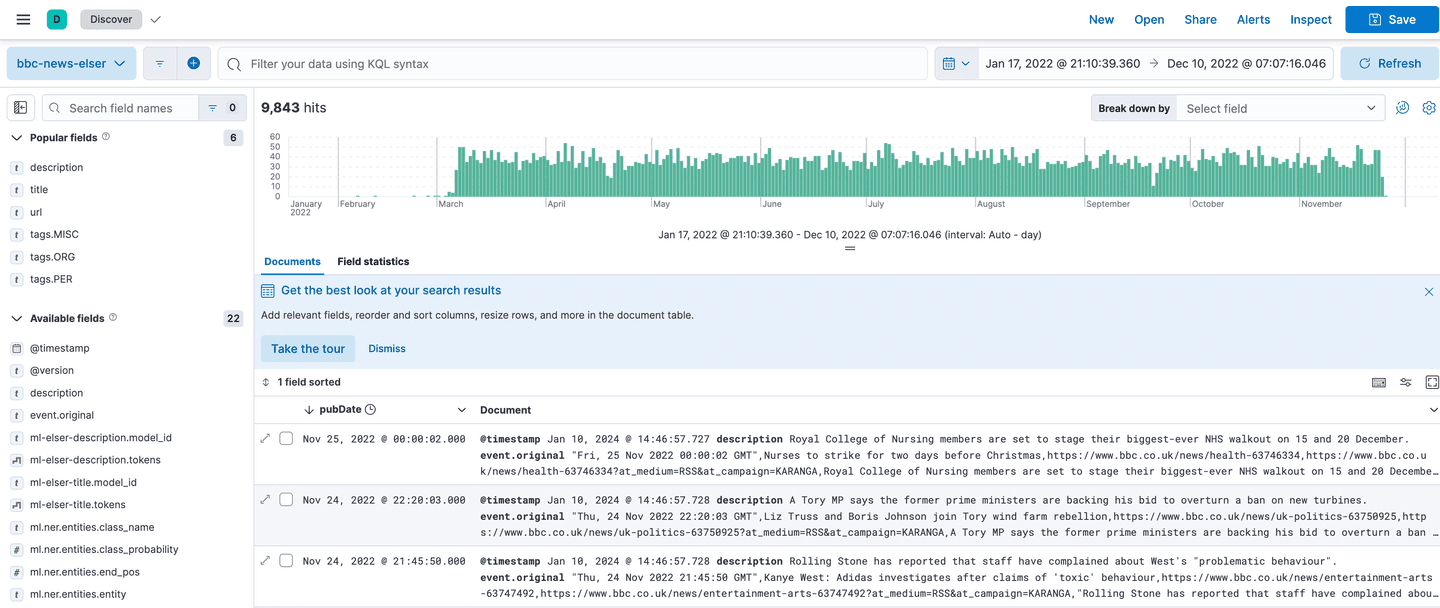Open the hamburger navigation menu
Image resolution: width=1440 pixels, height=608 pixels.
tap(23, 19)
